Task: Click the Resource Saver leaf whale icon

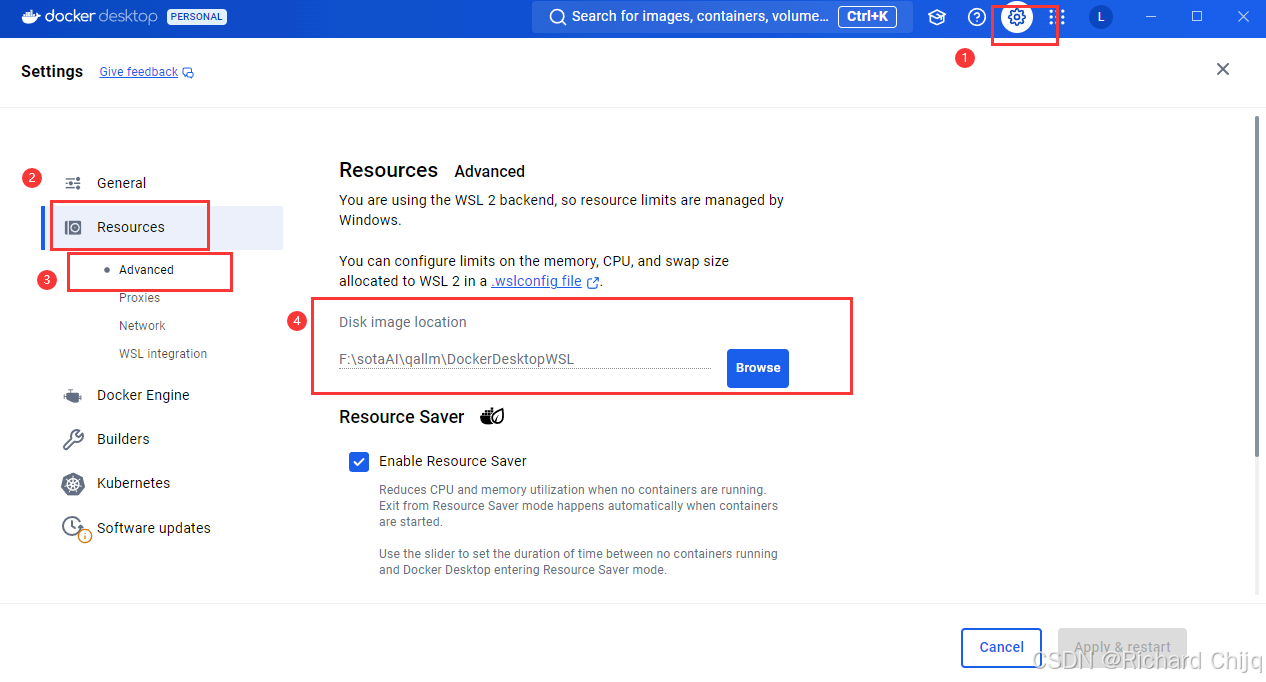Action: (x=492, y=417)
